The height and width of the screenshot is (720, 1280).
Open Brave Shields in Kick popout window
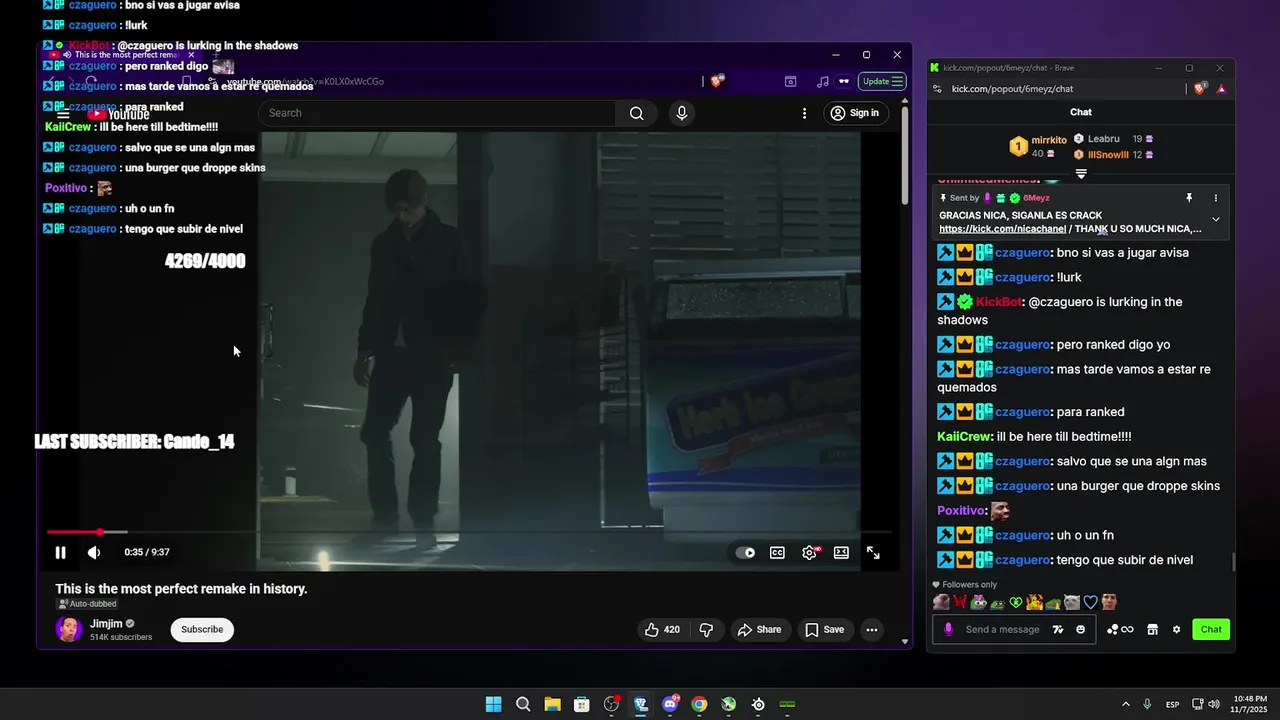pyautogui.click(x=1201, y=88)
